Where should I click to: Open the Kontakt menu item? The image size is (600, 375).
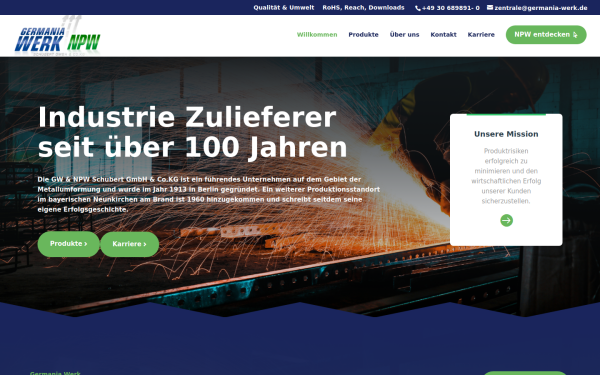click(x=443, y=35)
